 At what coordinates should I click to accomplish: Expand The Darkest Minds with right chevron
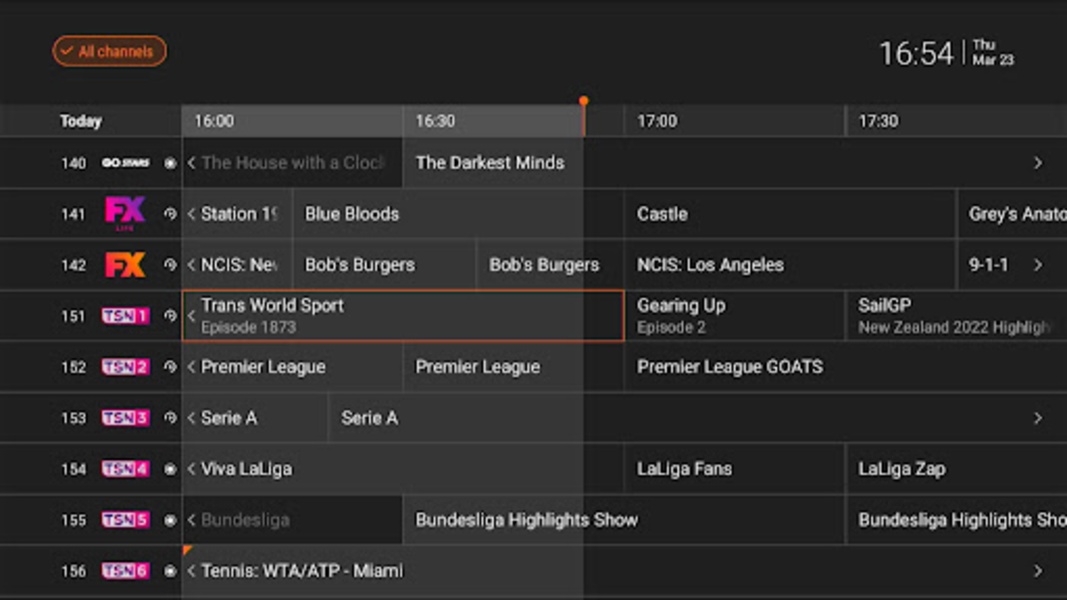(x=1038, y=163)
